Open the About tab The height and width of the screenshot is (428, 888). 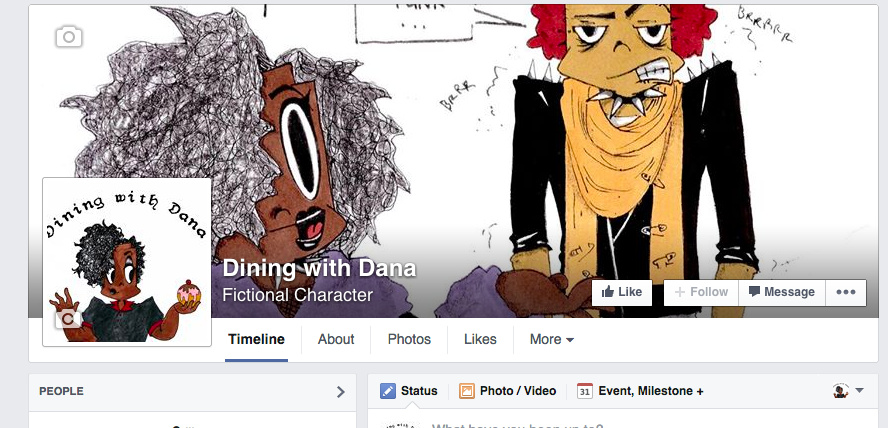(x=336, y=339)
